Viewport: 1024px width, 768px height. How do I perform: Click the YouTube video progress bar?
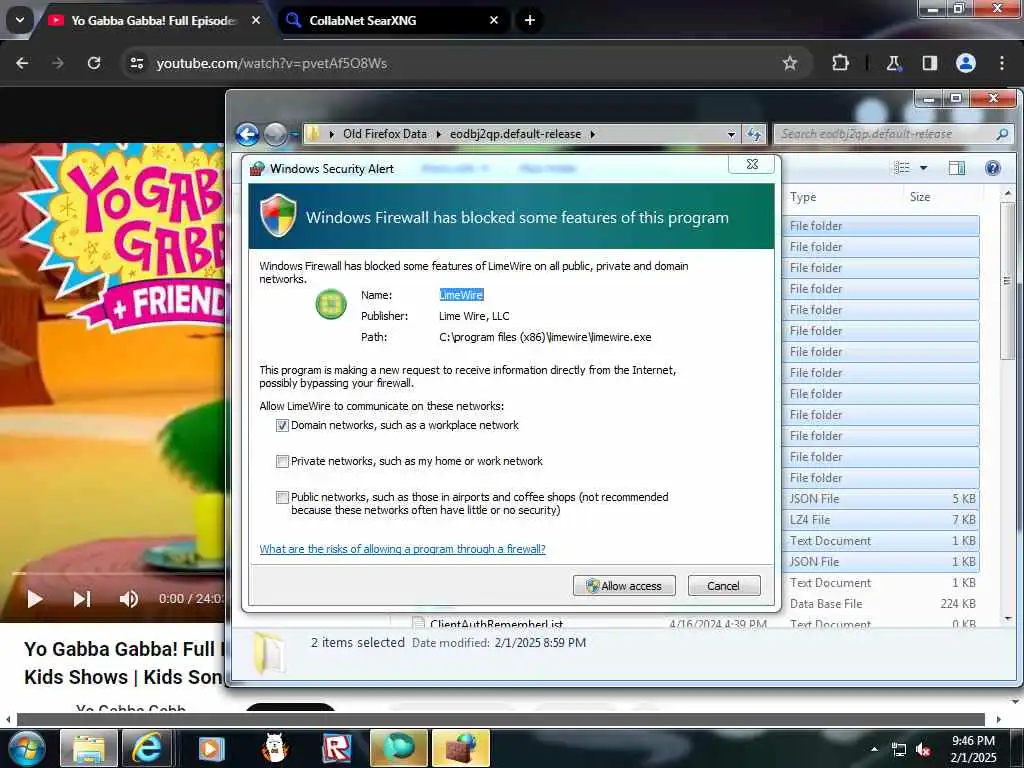click(118, 573)
